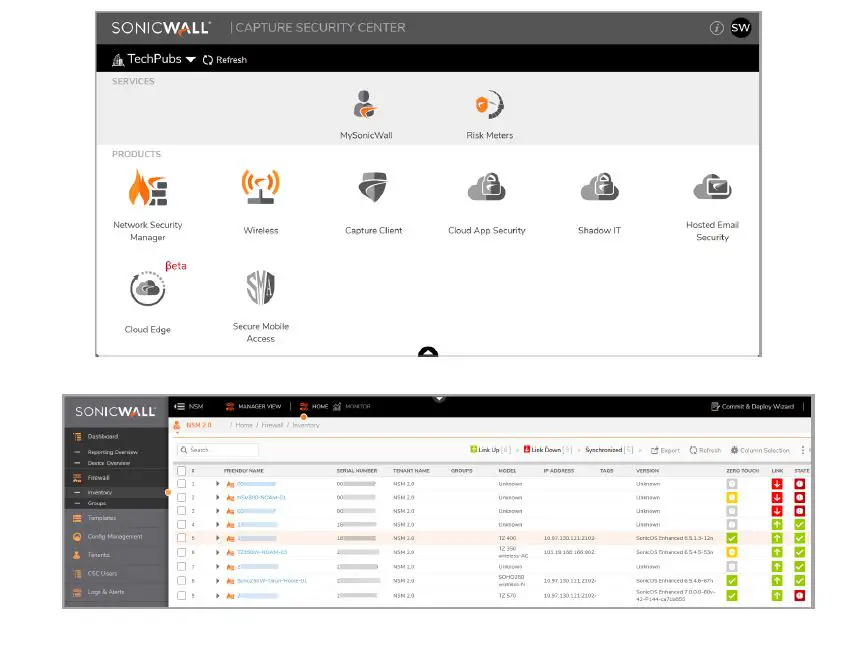Click the yellow zero touch icon in row 6
846x652 pixels.
click(x=731, y=552)
